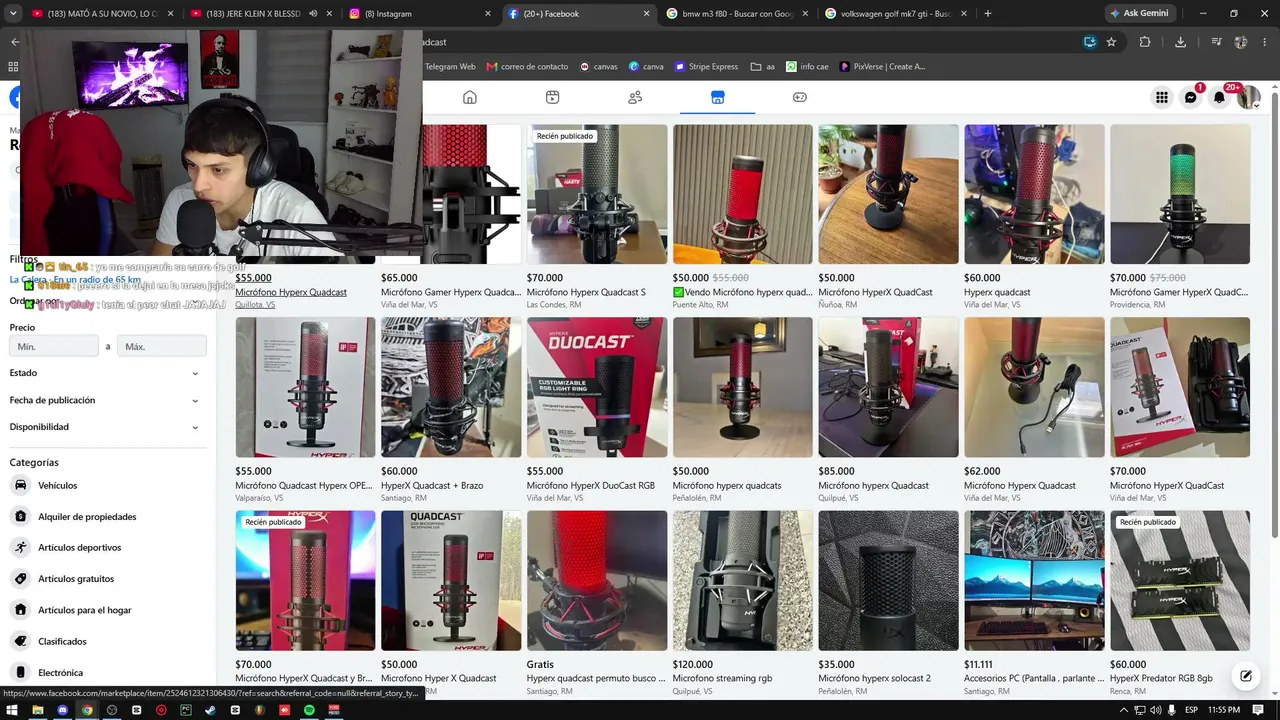This screenshot has height=720, width=1280.
Task: Expand the Estado filter
Action: [x=104, y=373]
